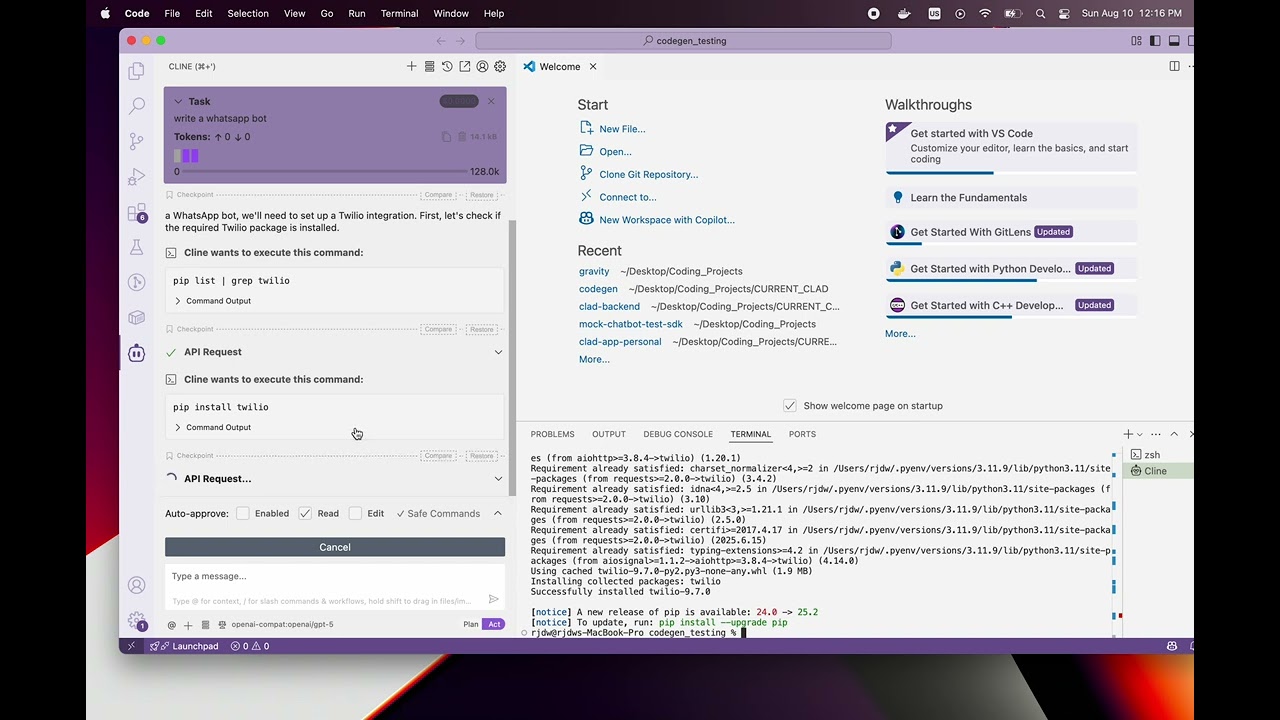Viewport: 1280px width, 720px height.
Task: Open Cline MCP servers icon
Action: (429, 66)
